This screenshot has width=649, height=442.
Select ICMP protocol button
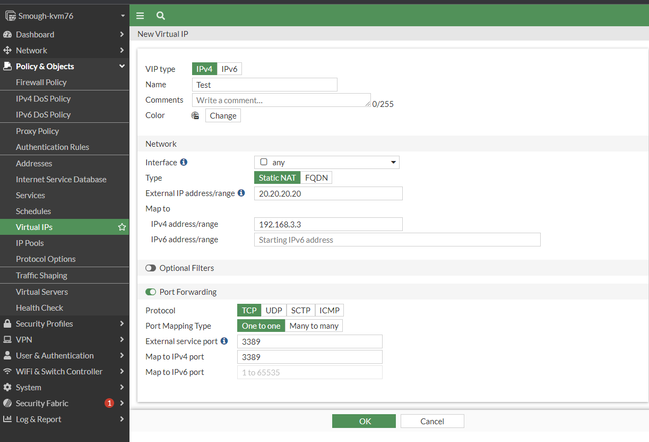click(329, 310)
